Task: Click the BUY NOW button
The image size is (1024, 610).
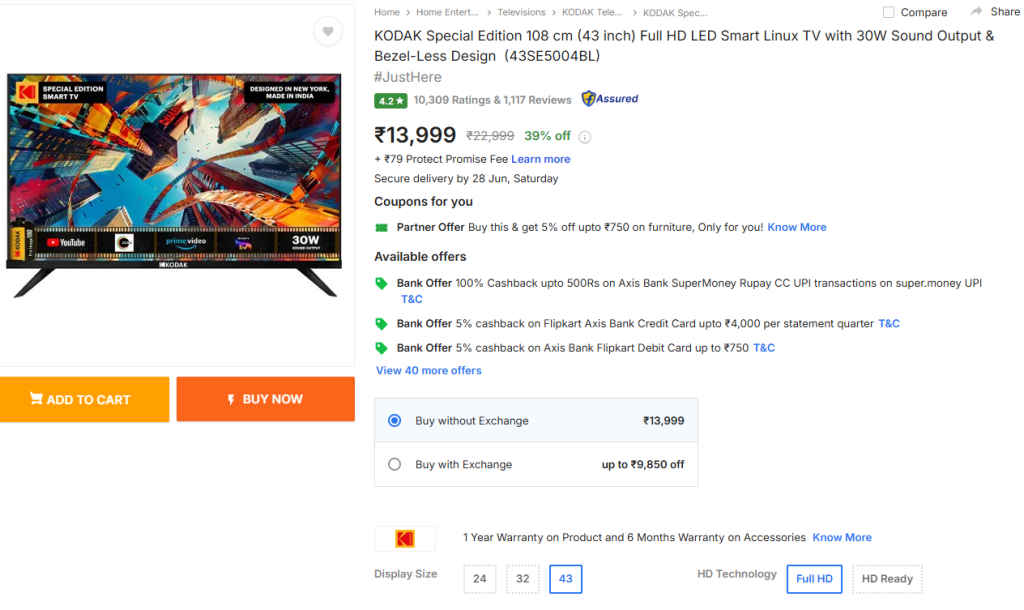Action: pos(265,398)
